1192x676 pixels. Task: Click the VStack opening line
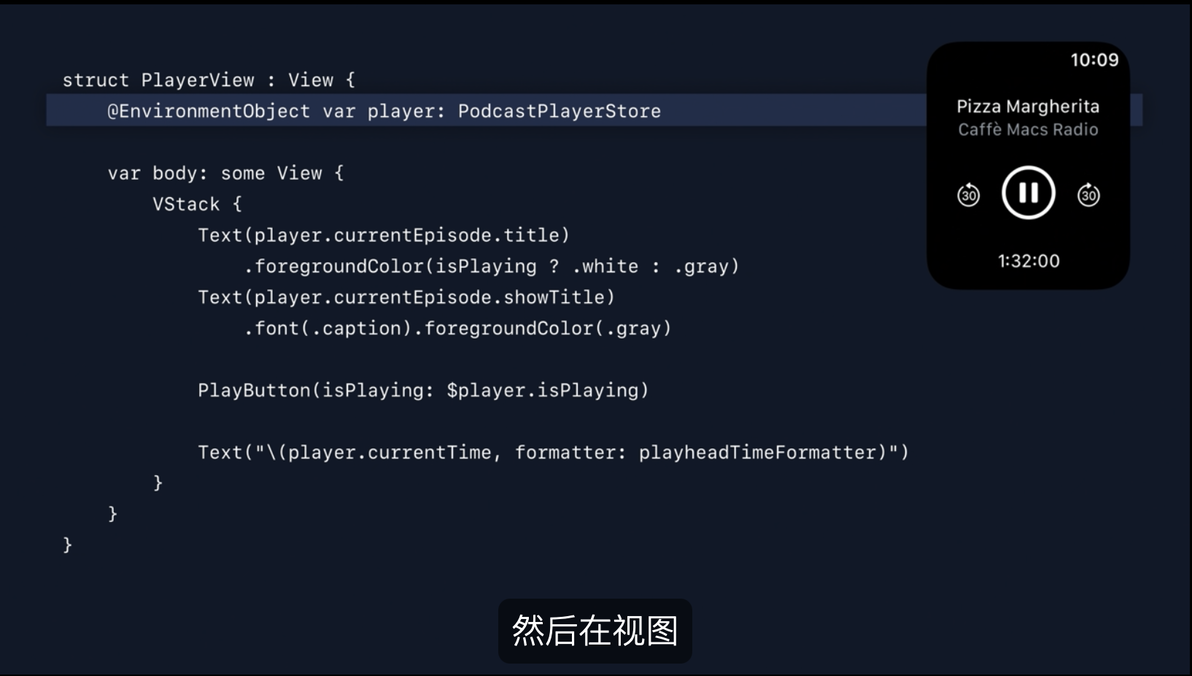pyautogui.click(x=197, y=204)
